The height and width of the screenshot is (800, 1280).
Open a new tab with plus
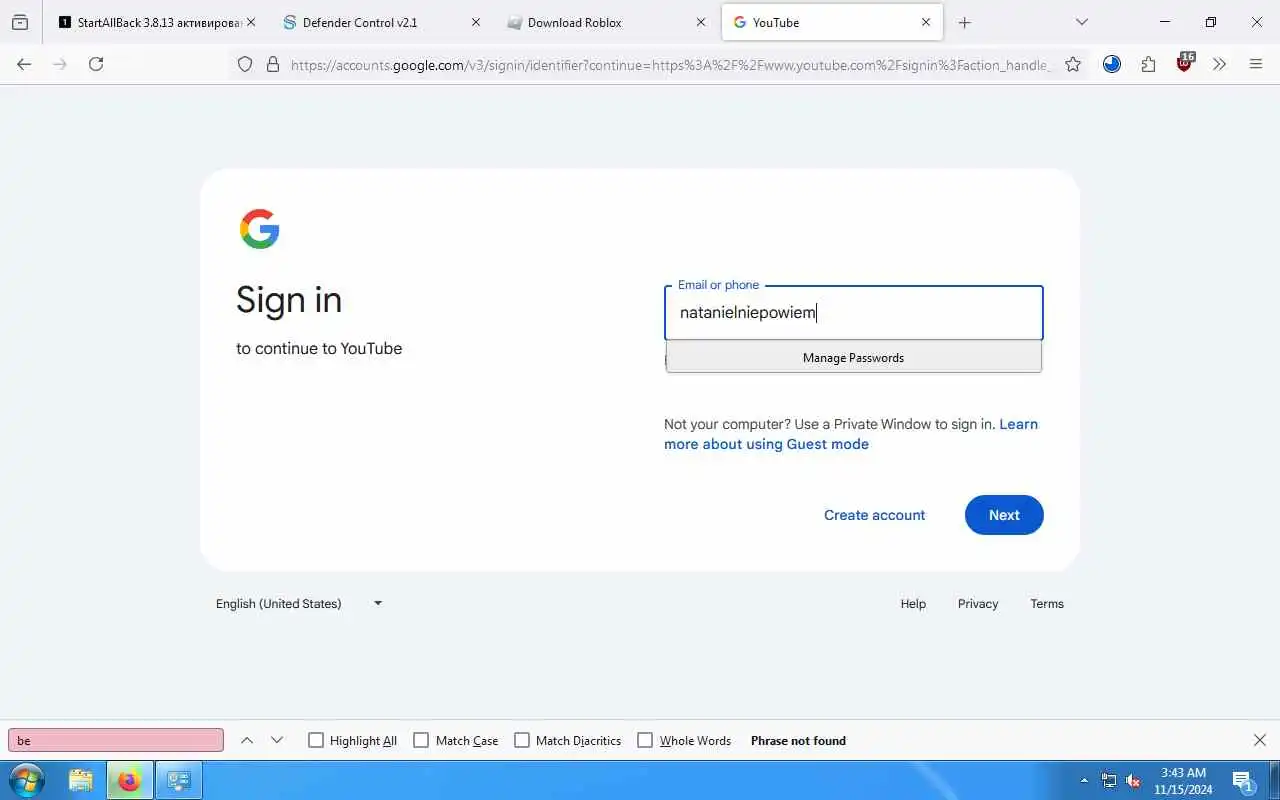click(965, 22)
